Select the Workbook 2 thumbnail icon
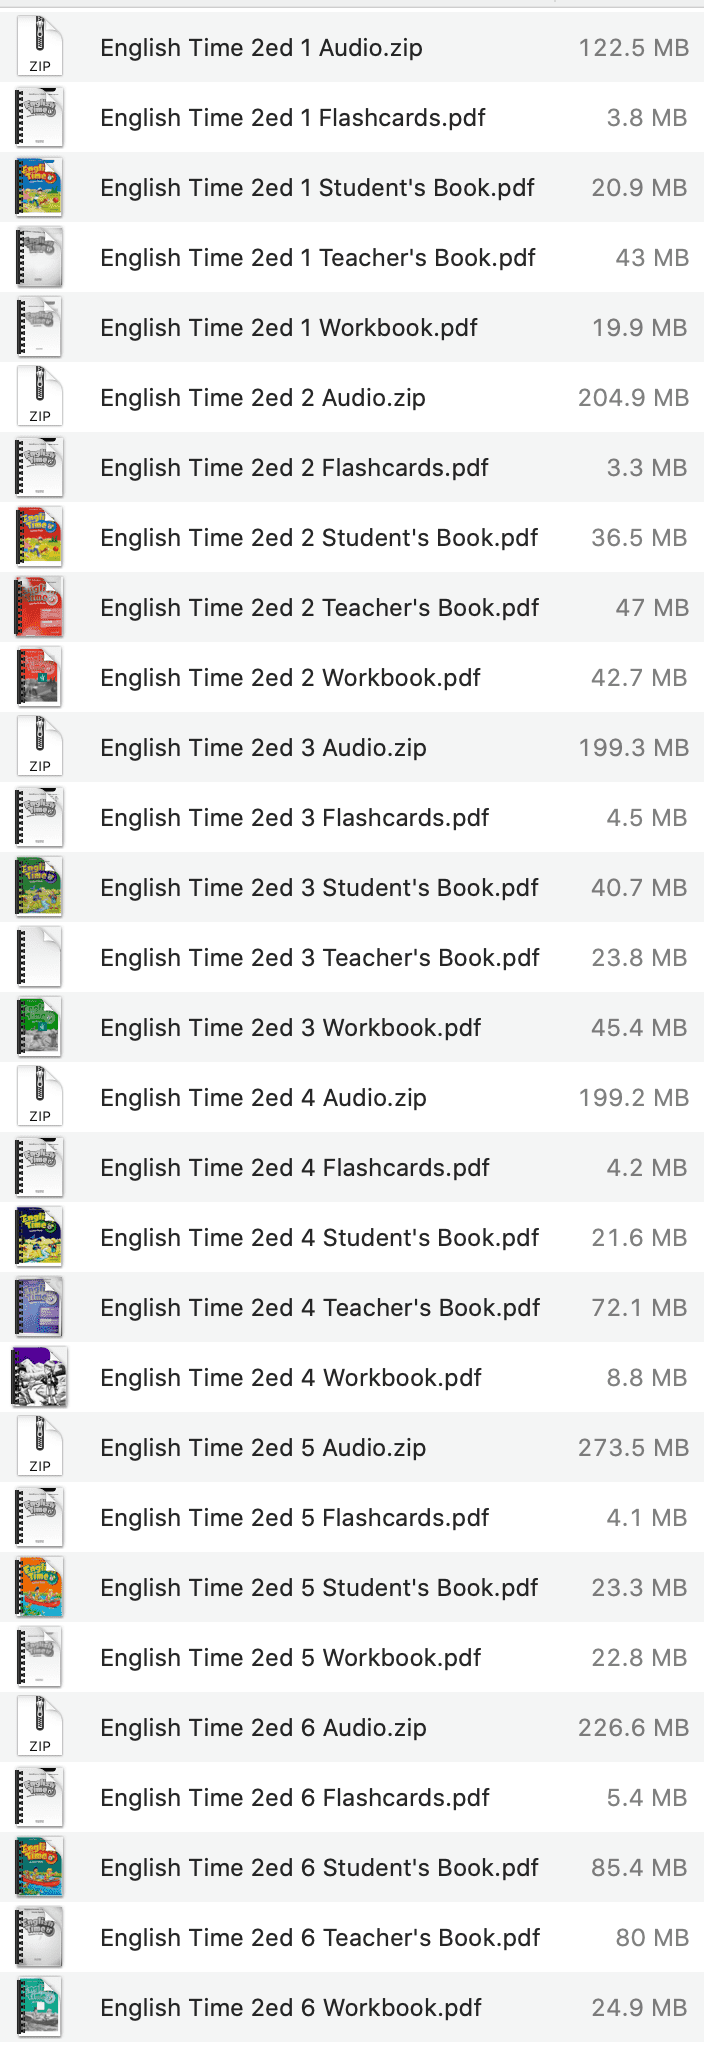Image resolution: width=704 pixels, height=2052 pixels. 39,677
